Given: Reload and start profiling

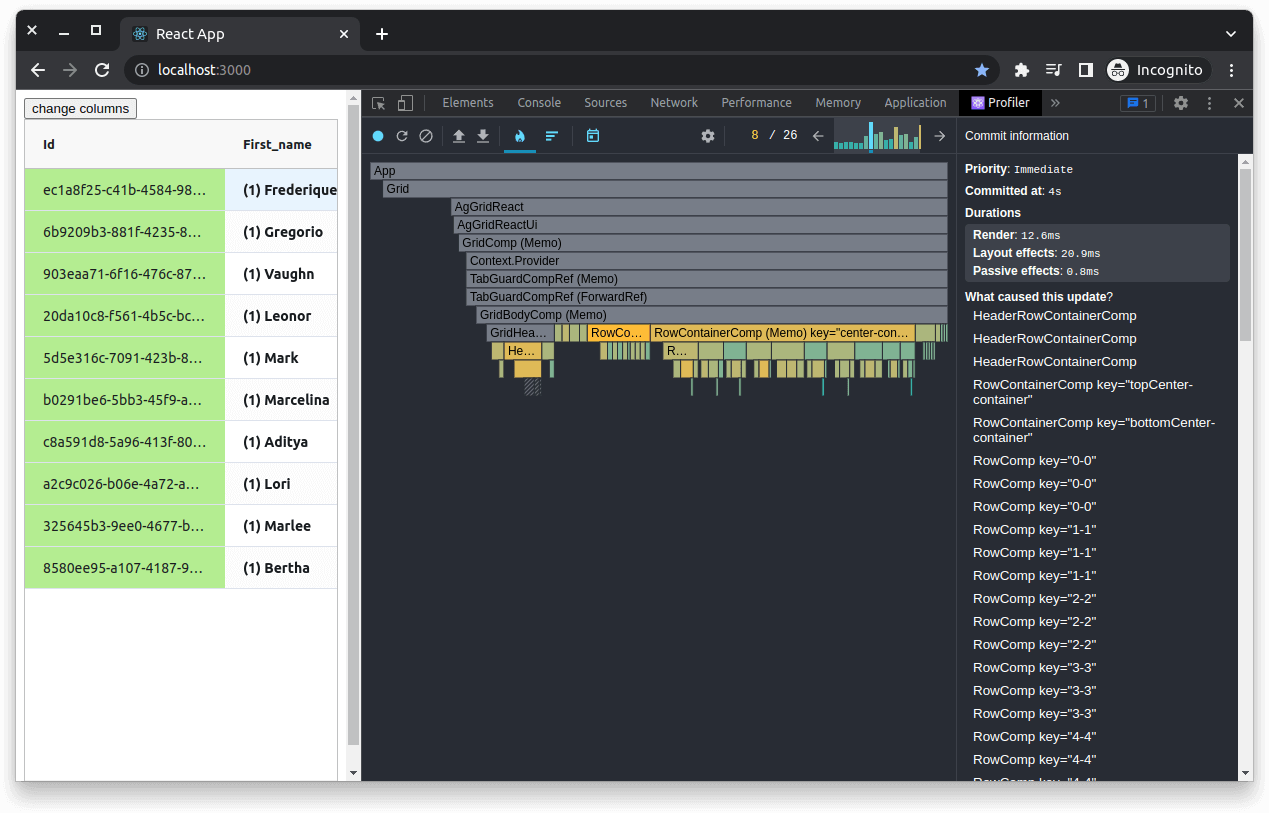Looking at the screenshot, I should point(402,136).
